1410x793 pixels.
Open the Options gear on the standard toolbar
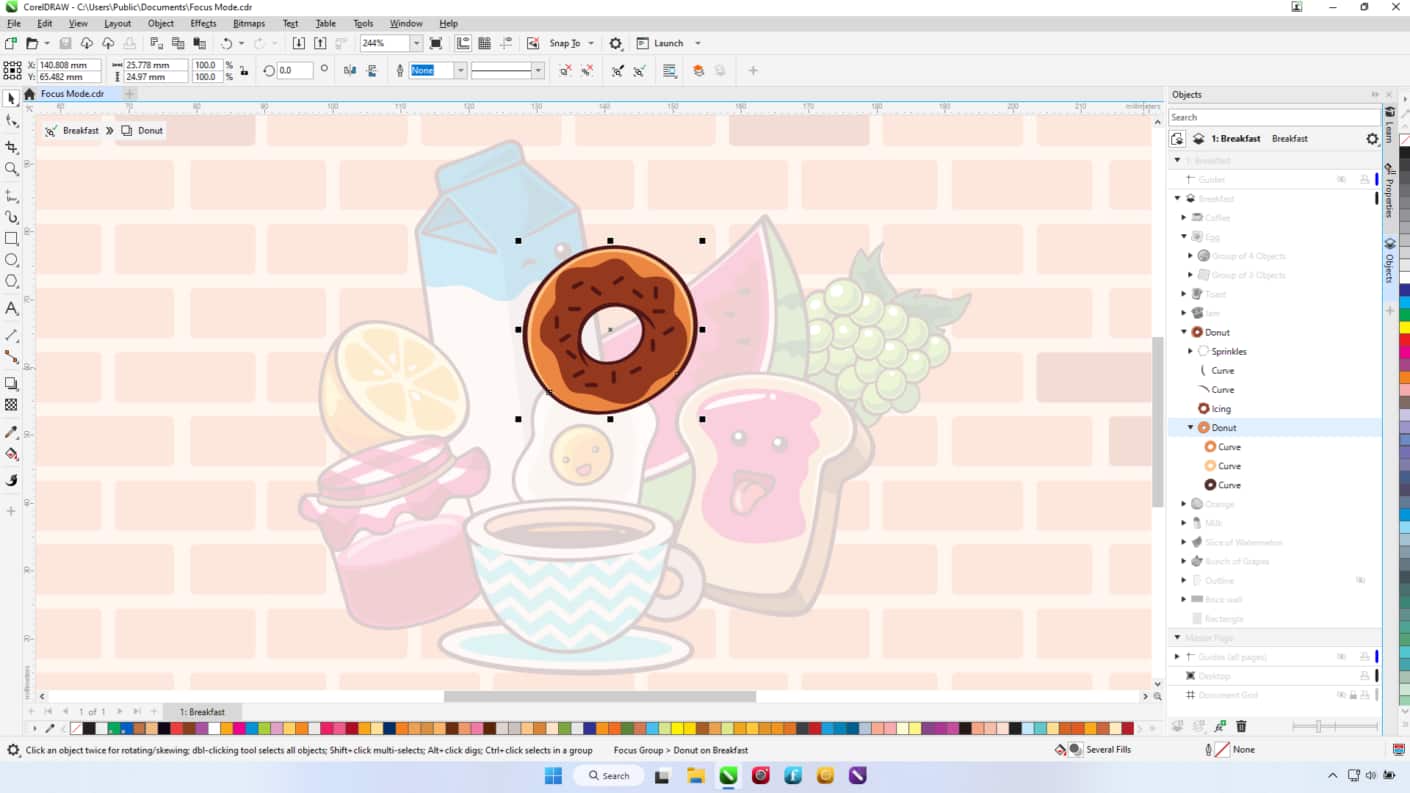point(616,43)
